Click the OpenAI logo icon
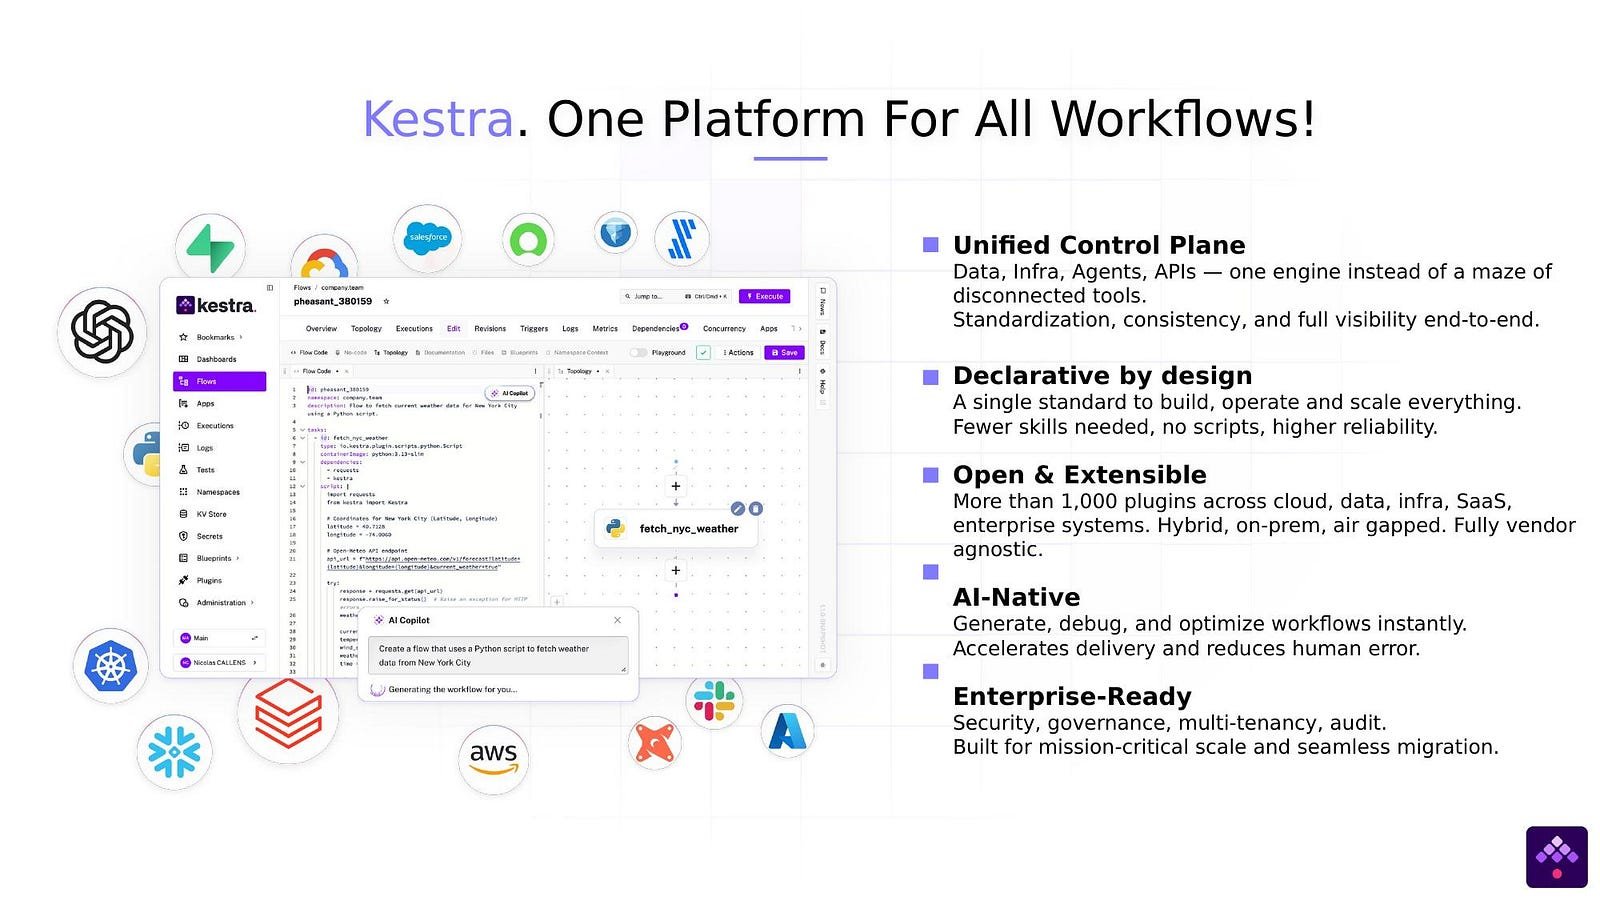 click(102, 332)
